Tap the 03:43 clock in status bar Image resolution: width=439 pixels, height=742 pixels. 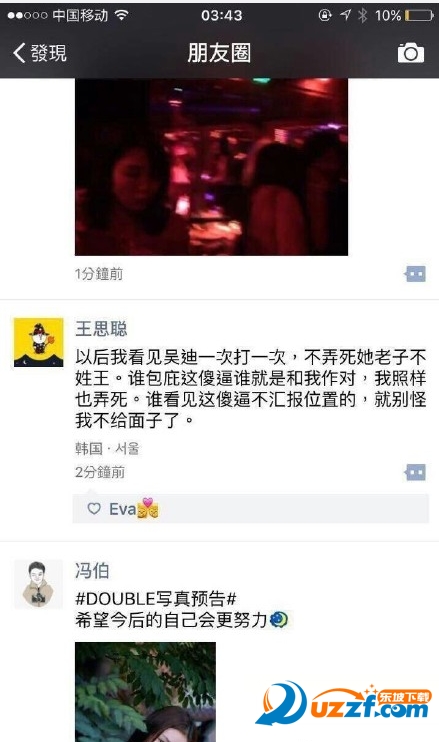221,16
